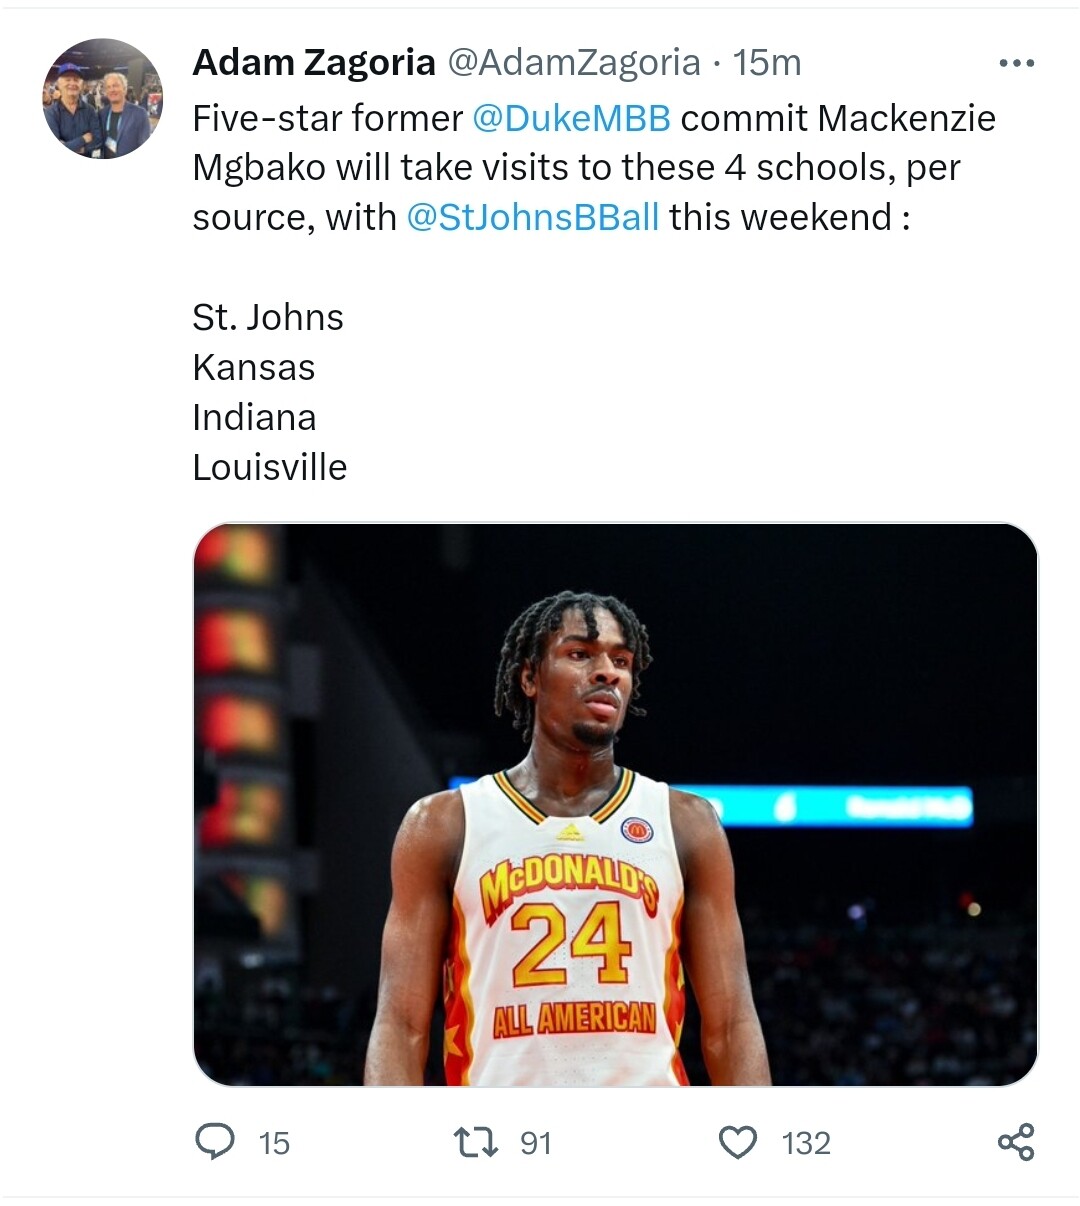Open the reply comment bubble icon

(214, 1142)
